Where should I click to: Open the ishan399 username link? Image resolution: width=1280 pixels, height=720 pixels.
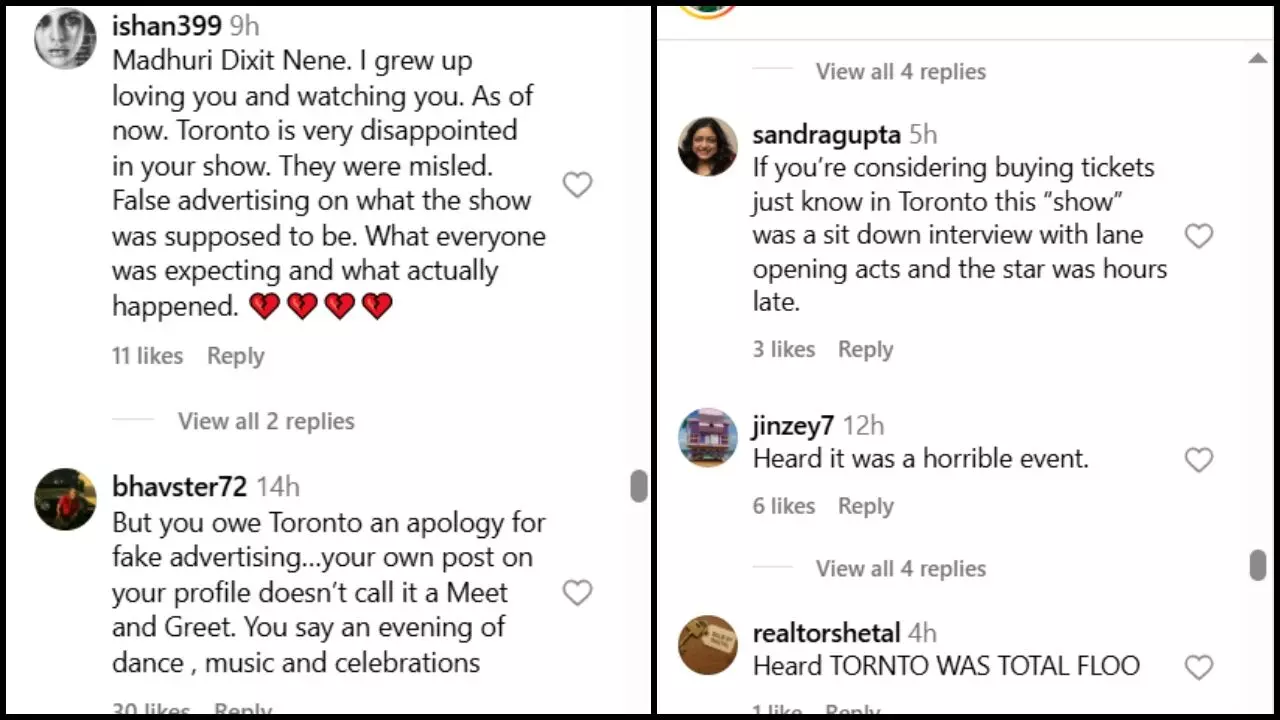pyautogui.click(x=166, y=25)
